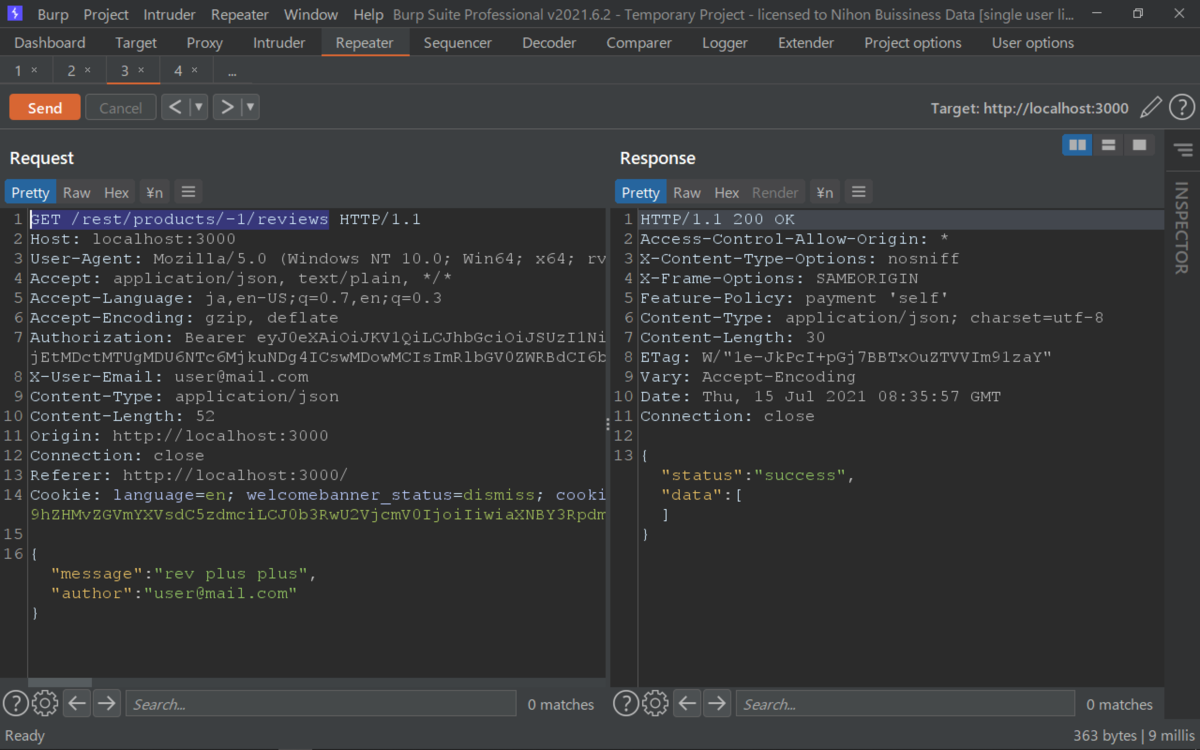Send the request with the Send button
Image resolution: width=1200 pixels, height=750 pixels.
[x=45, y=108]
